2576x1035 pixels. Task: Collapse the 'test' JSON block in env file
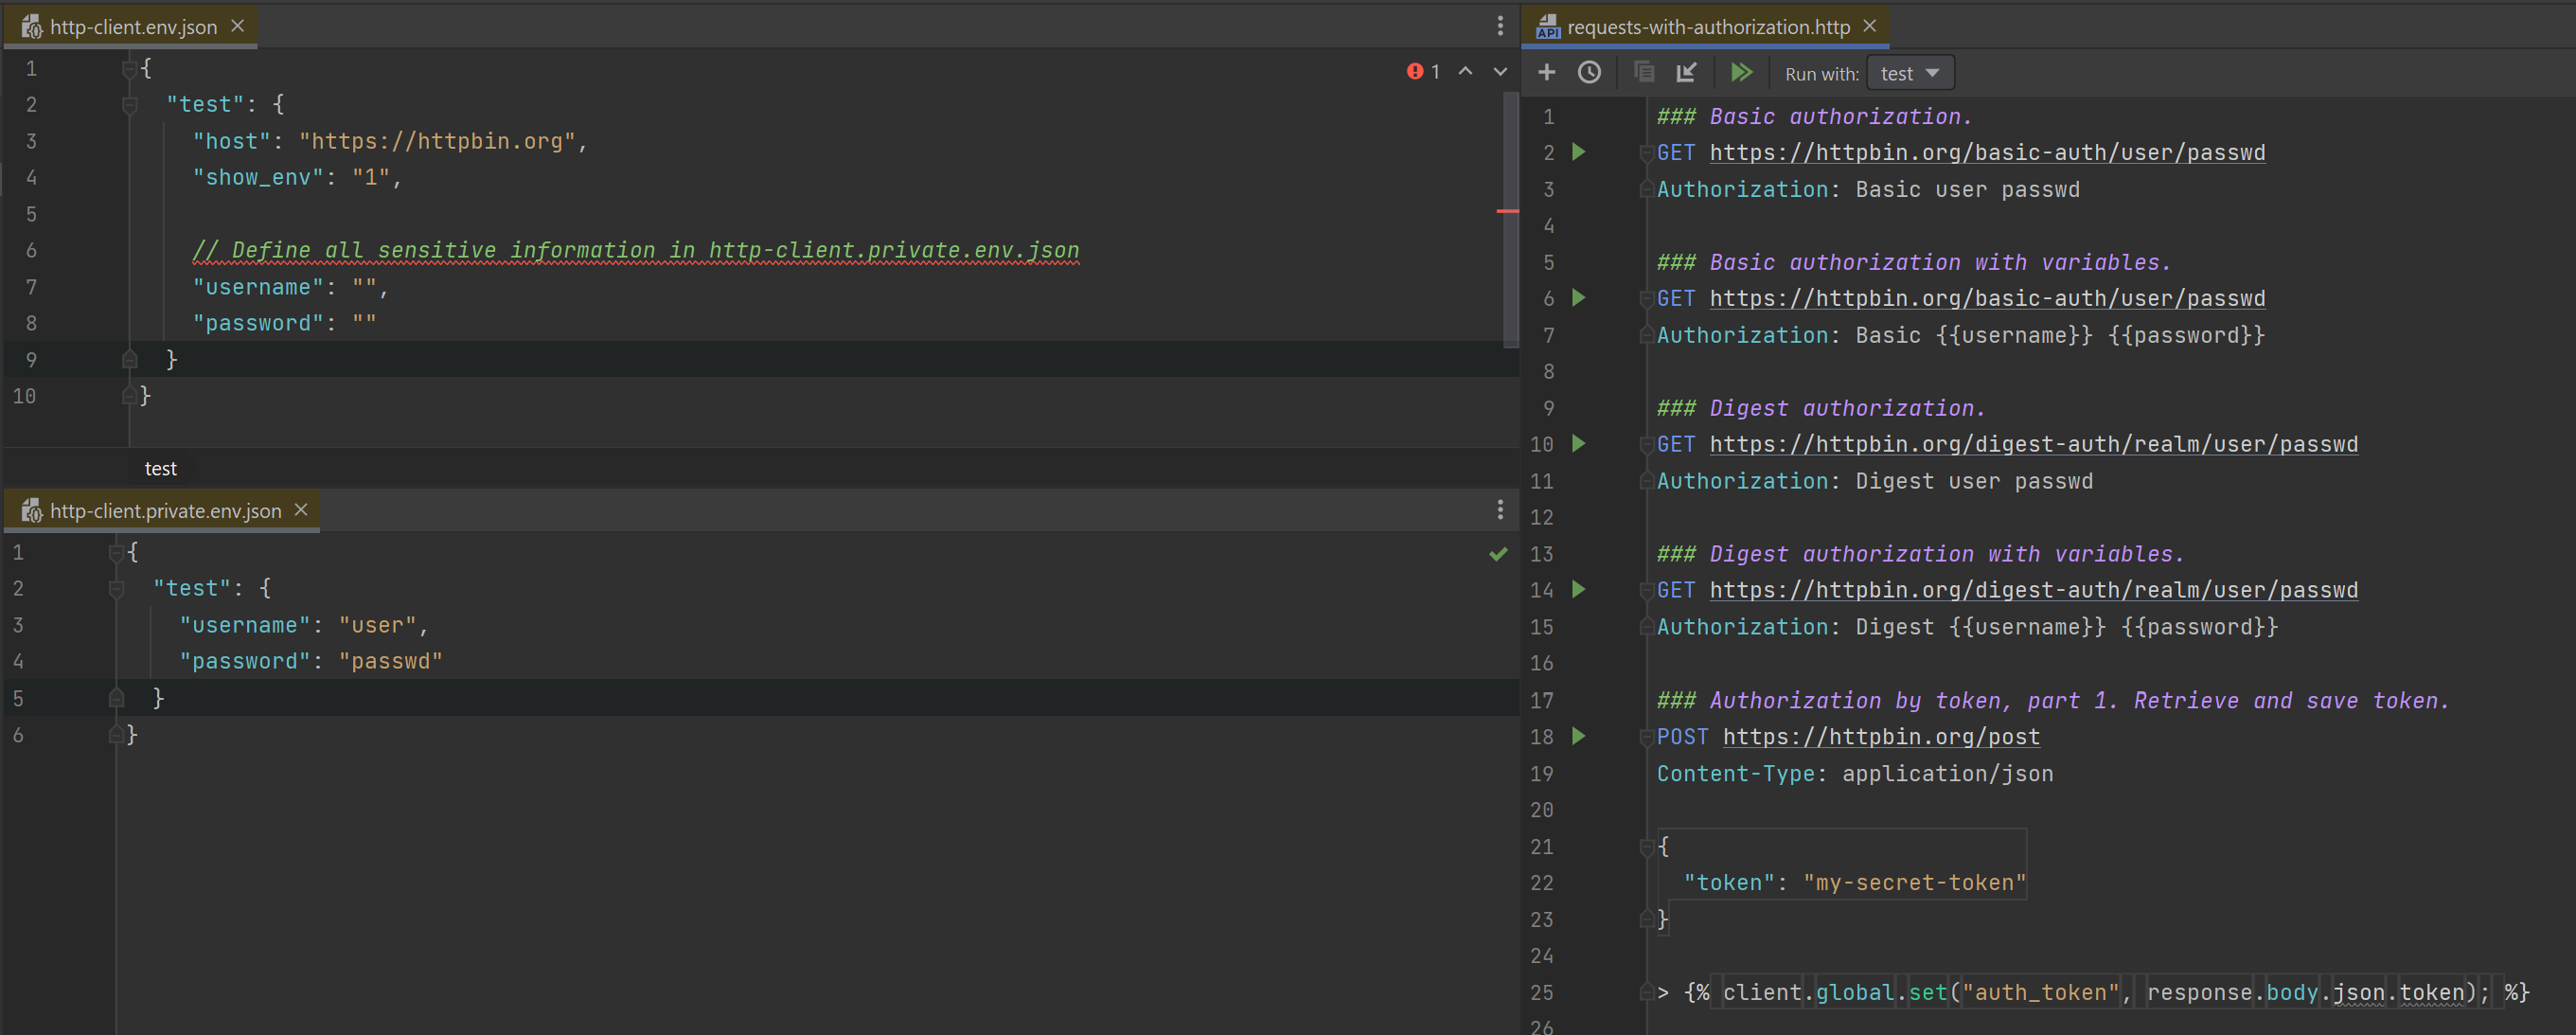[x=128, y=103]
